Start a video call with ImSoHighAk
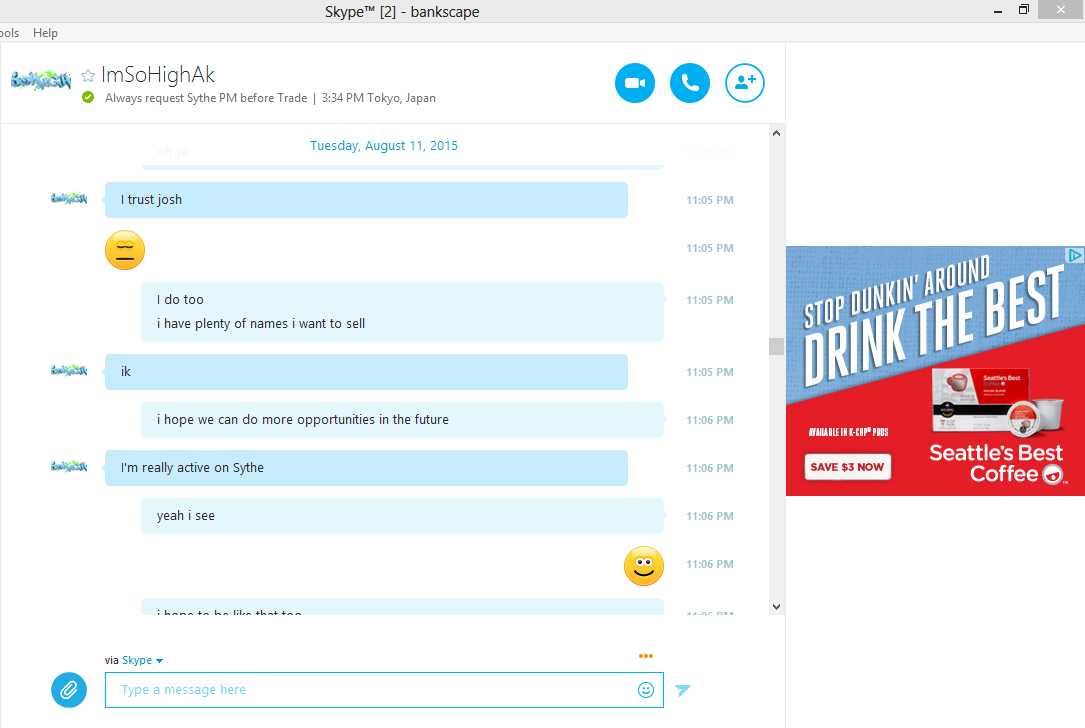This screenshot has width=1085, height=728. (635, 83)
